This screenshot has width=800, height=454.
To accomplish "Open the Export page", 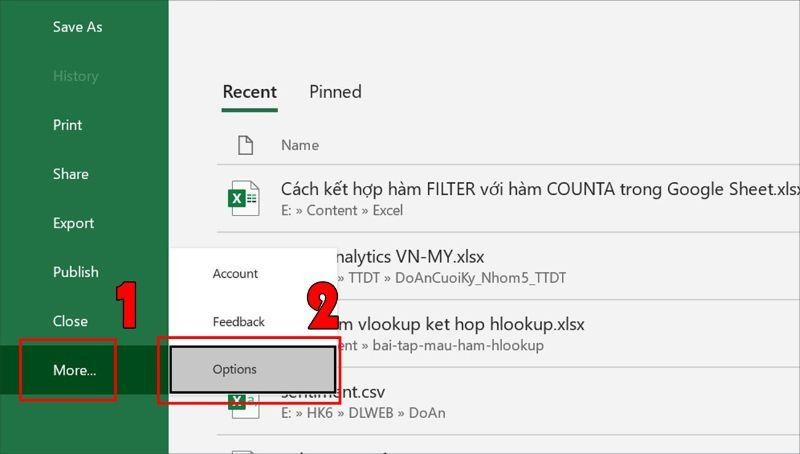I will [x=73, y=223].
